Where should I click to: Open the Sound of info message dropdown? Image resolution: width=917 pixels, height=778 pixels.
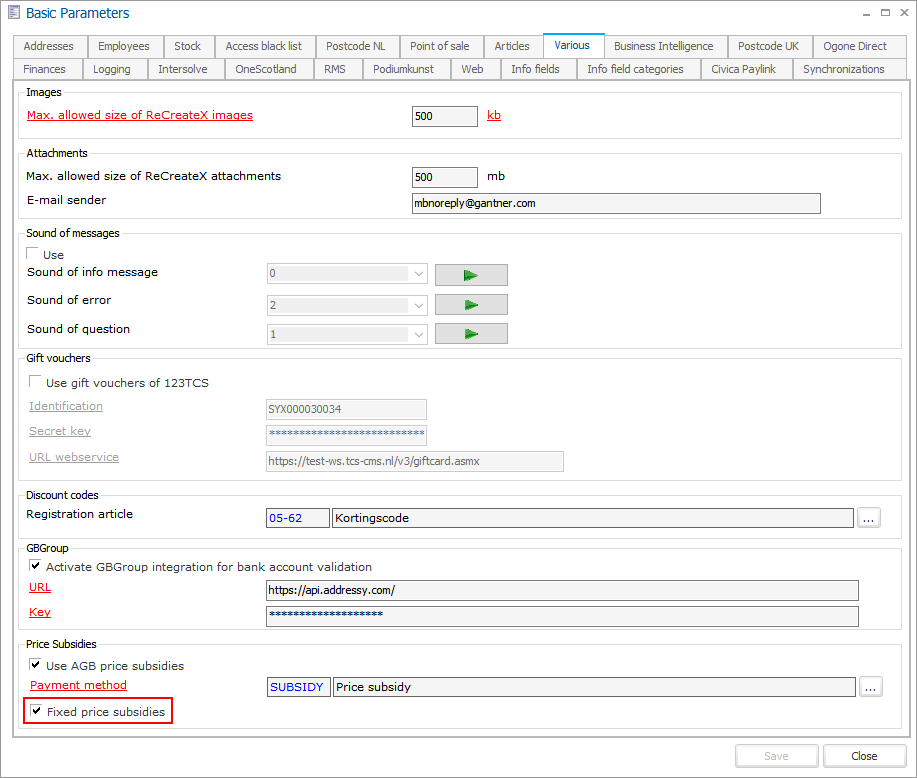pos(418,275)
